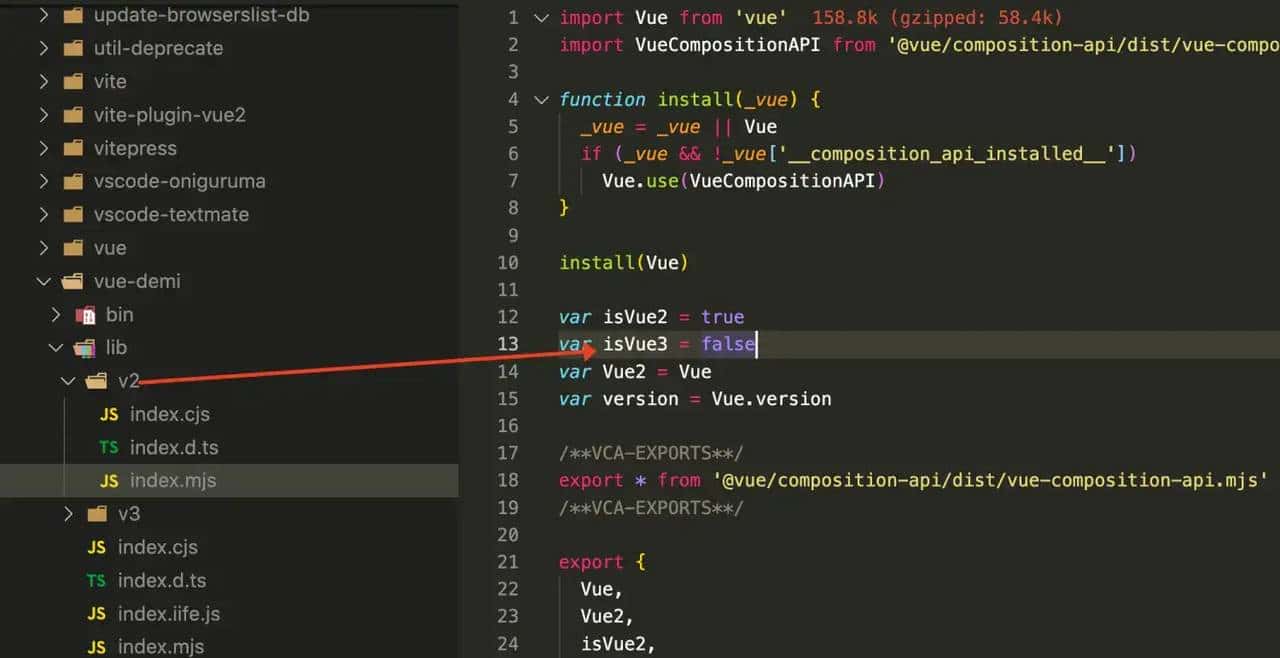The height and width of the screenshot is (658, 1280).
Task: Click the vue-demi open folder icon
Action: click(x=73, y=281)
